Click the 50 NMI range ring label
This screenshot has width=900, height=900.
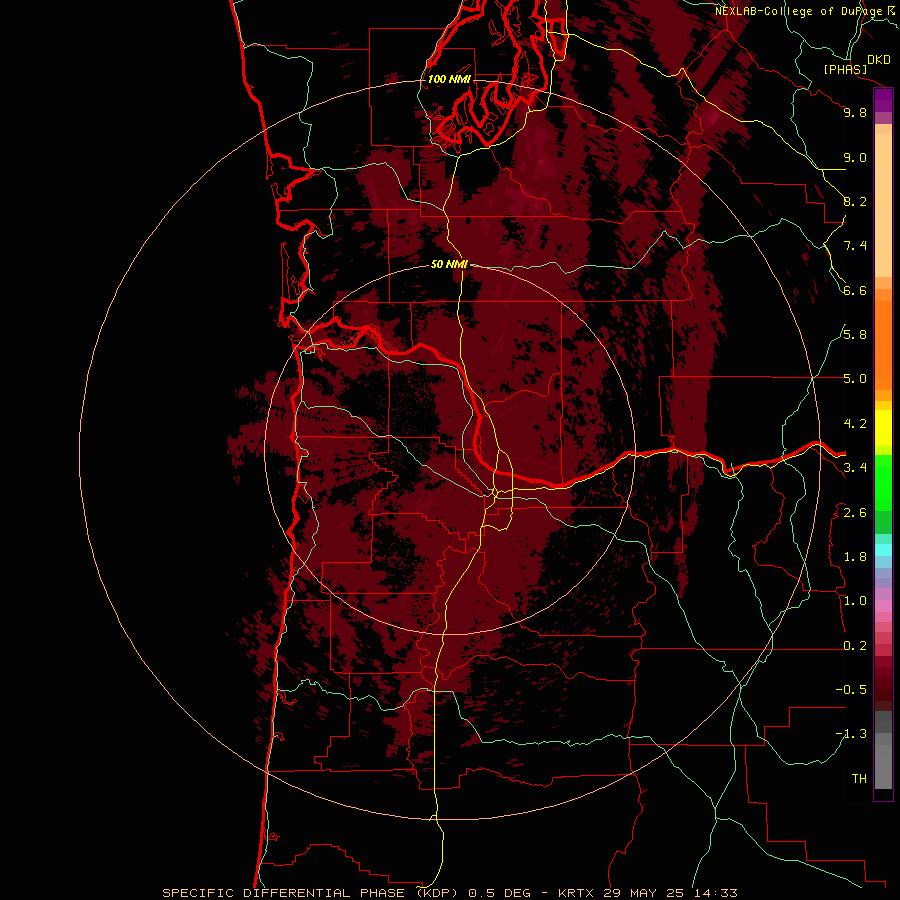click(x=449, y=264)
